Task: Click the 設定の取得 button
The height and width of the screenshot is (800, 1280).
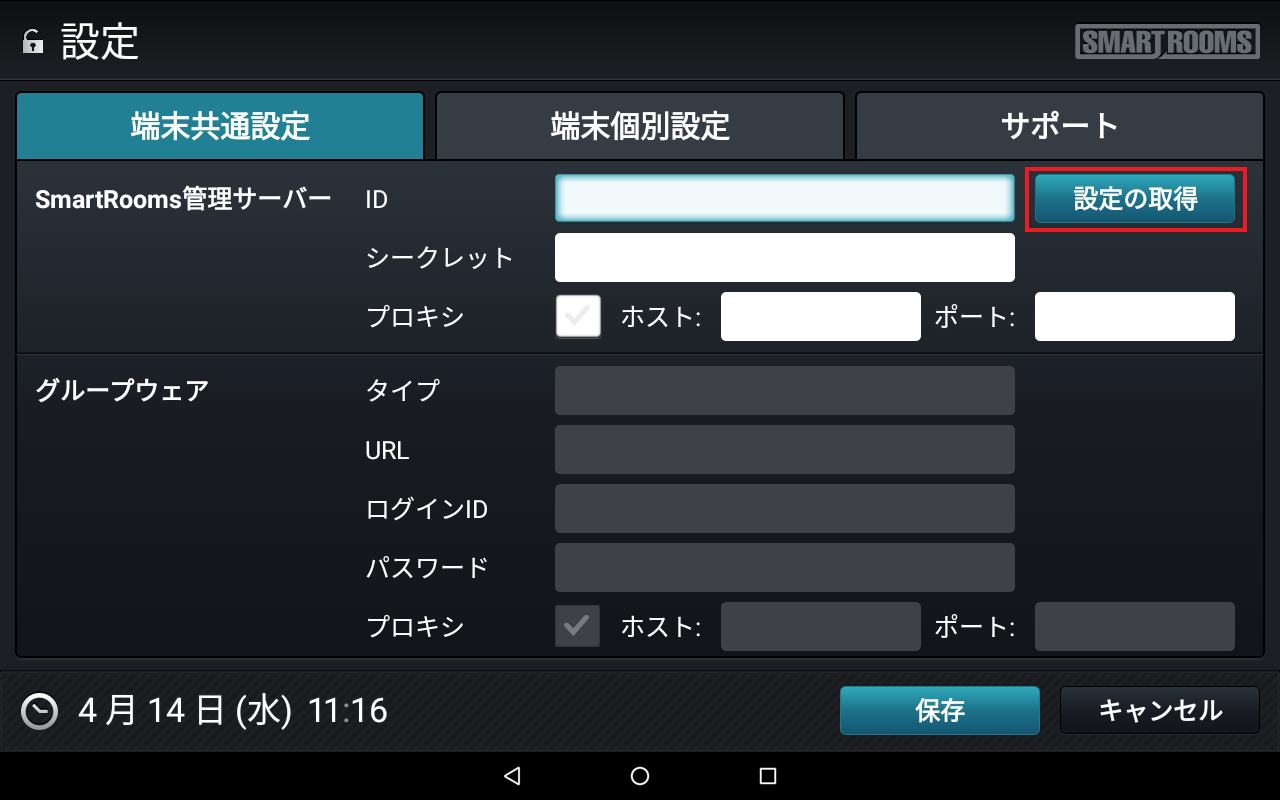Action: [x=1135, y=199]
